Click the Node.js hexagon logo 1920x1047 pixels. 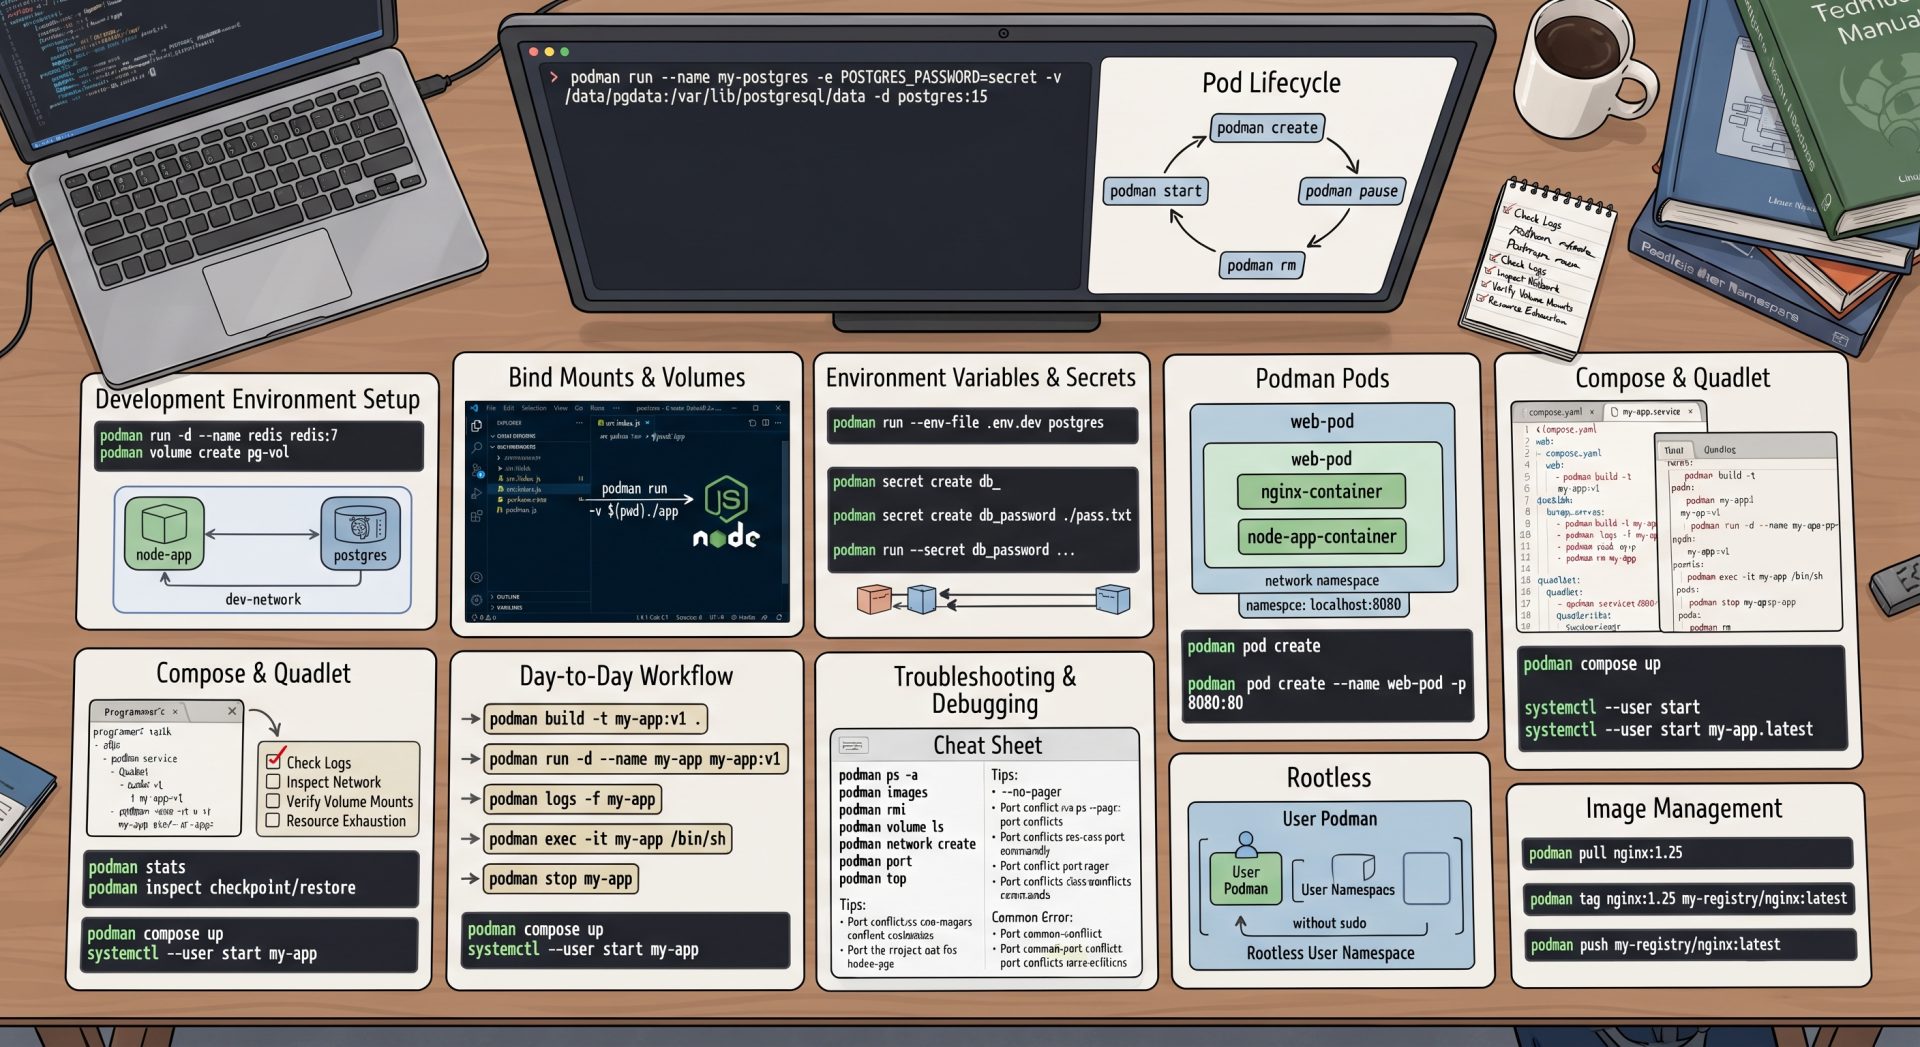point(726,499)
